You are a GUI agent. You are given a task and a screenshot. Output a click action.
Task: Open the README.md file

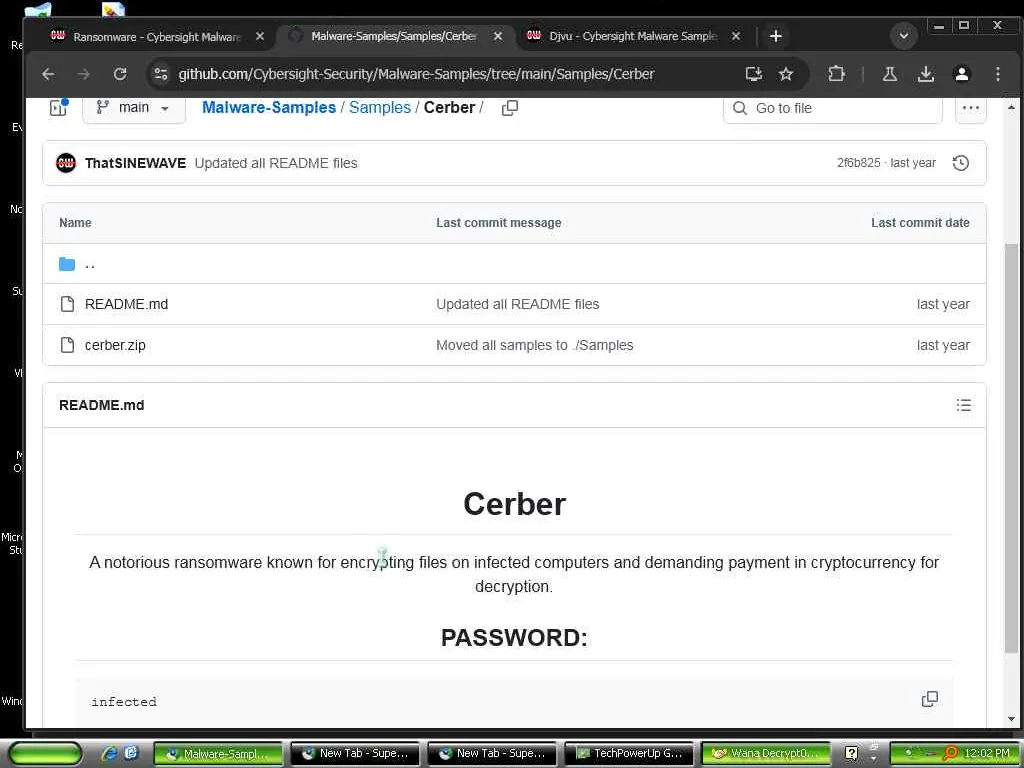127,304
